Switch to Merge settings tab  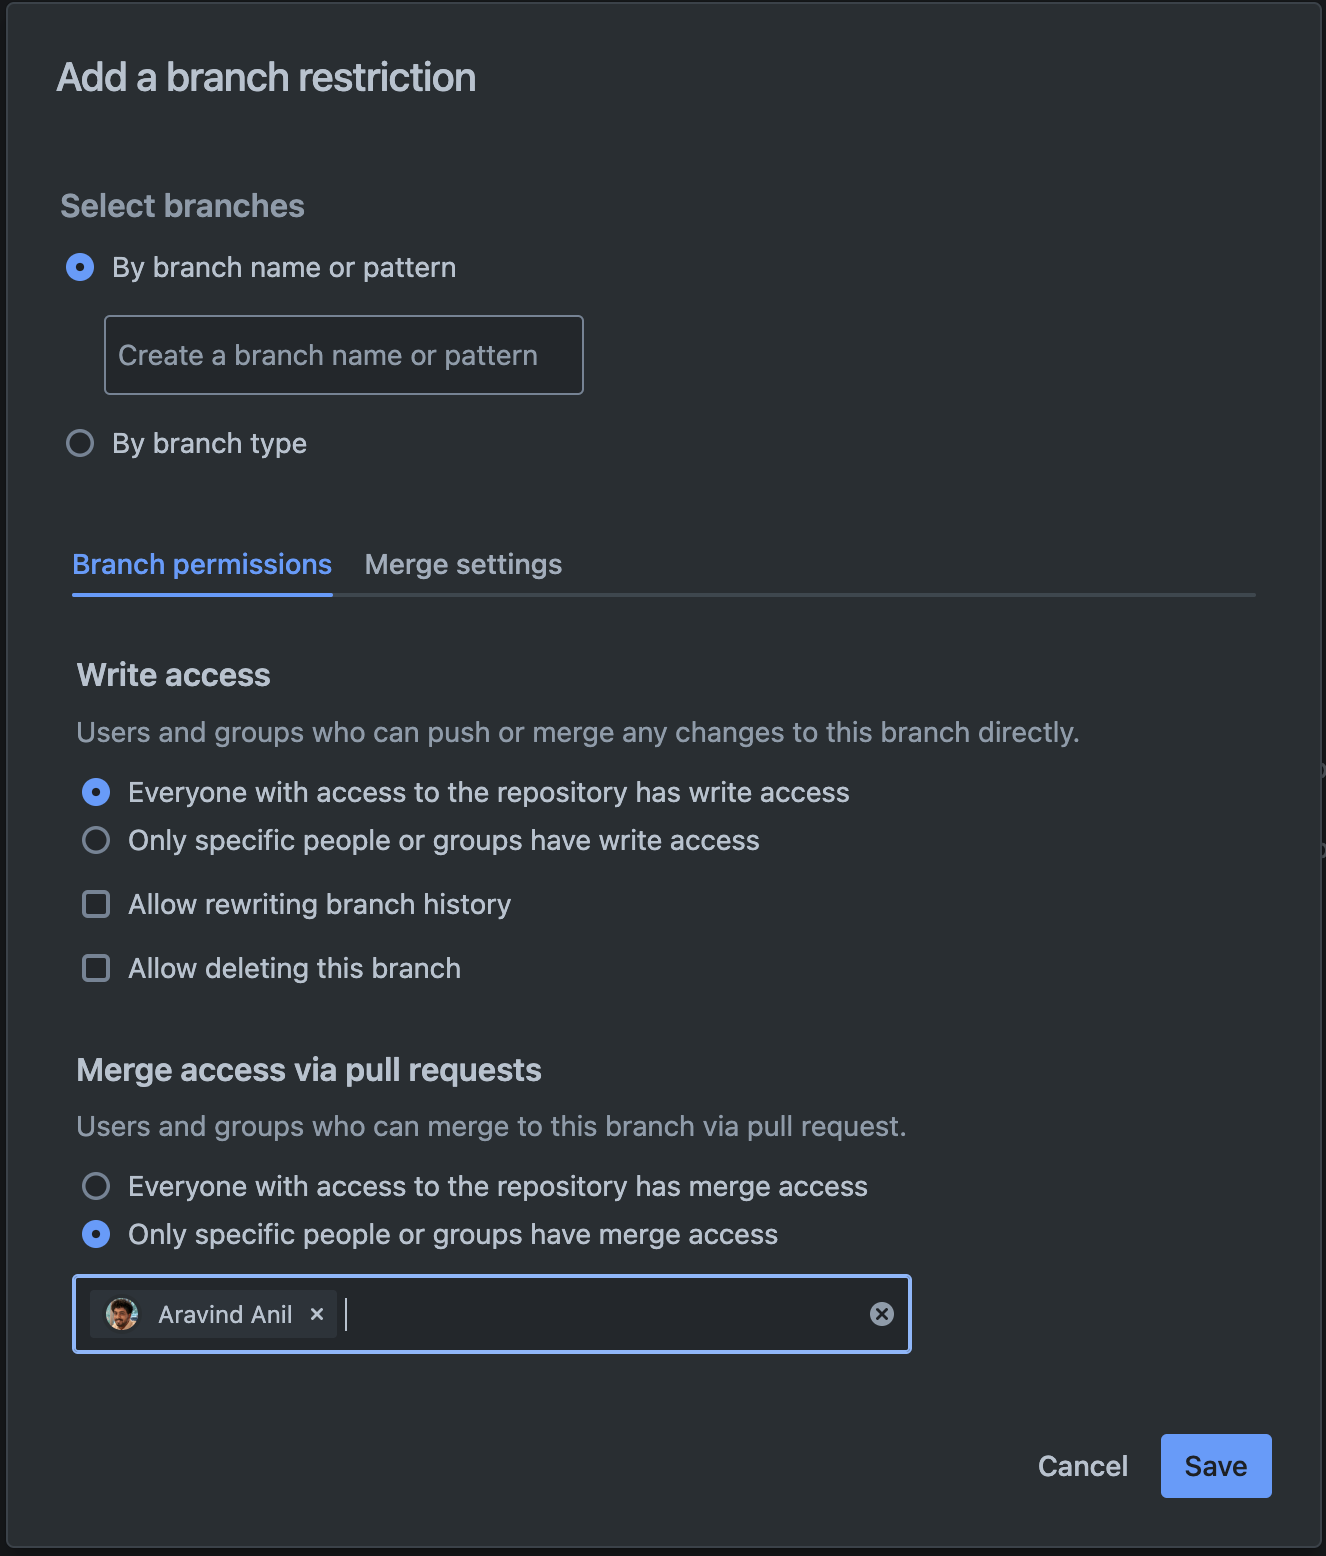click(463, 565)
